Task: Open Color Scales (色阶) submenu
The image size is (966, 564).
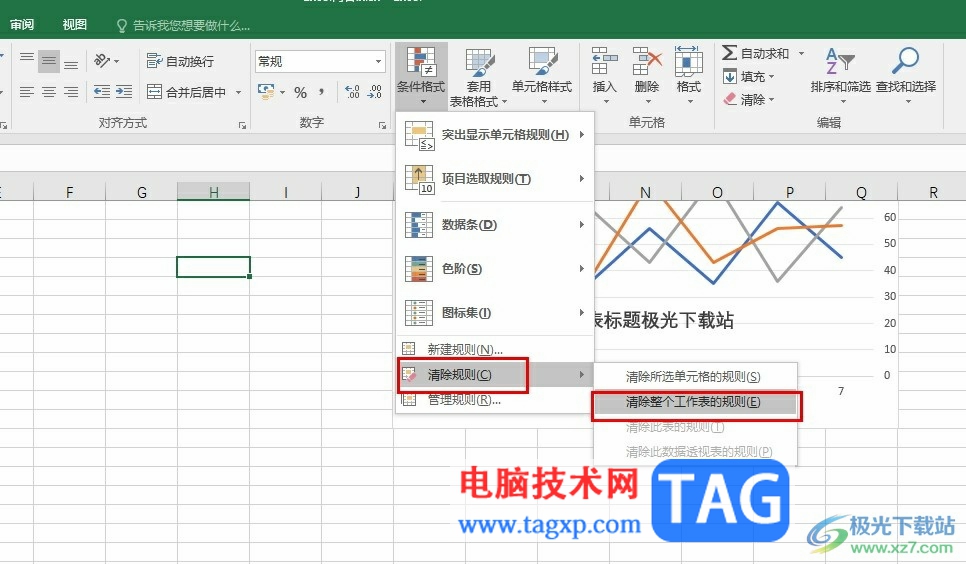Action: [x=495, y=269]
